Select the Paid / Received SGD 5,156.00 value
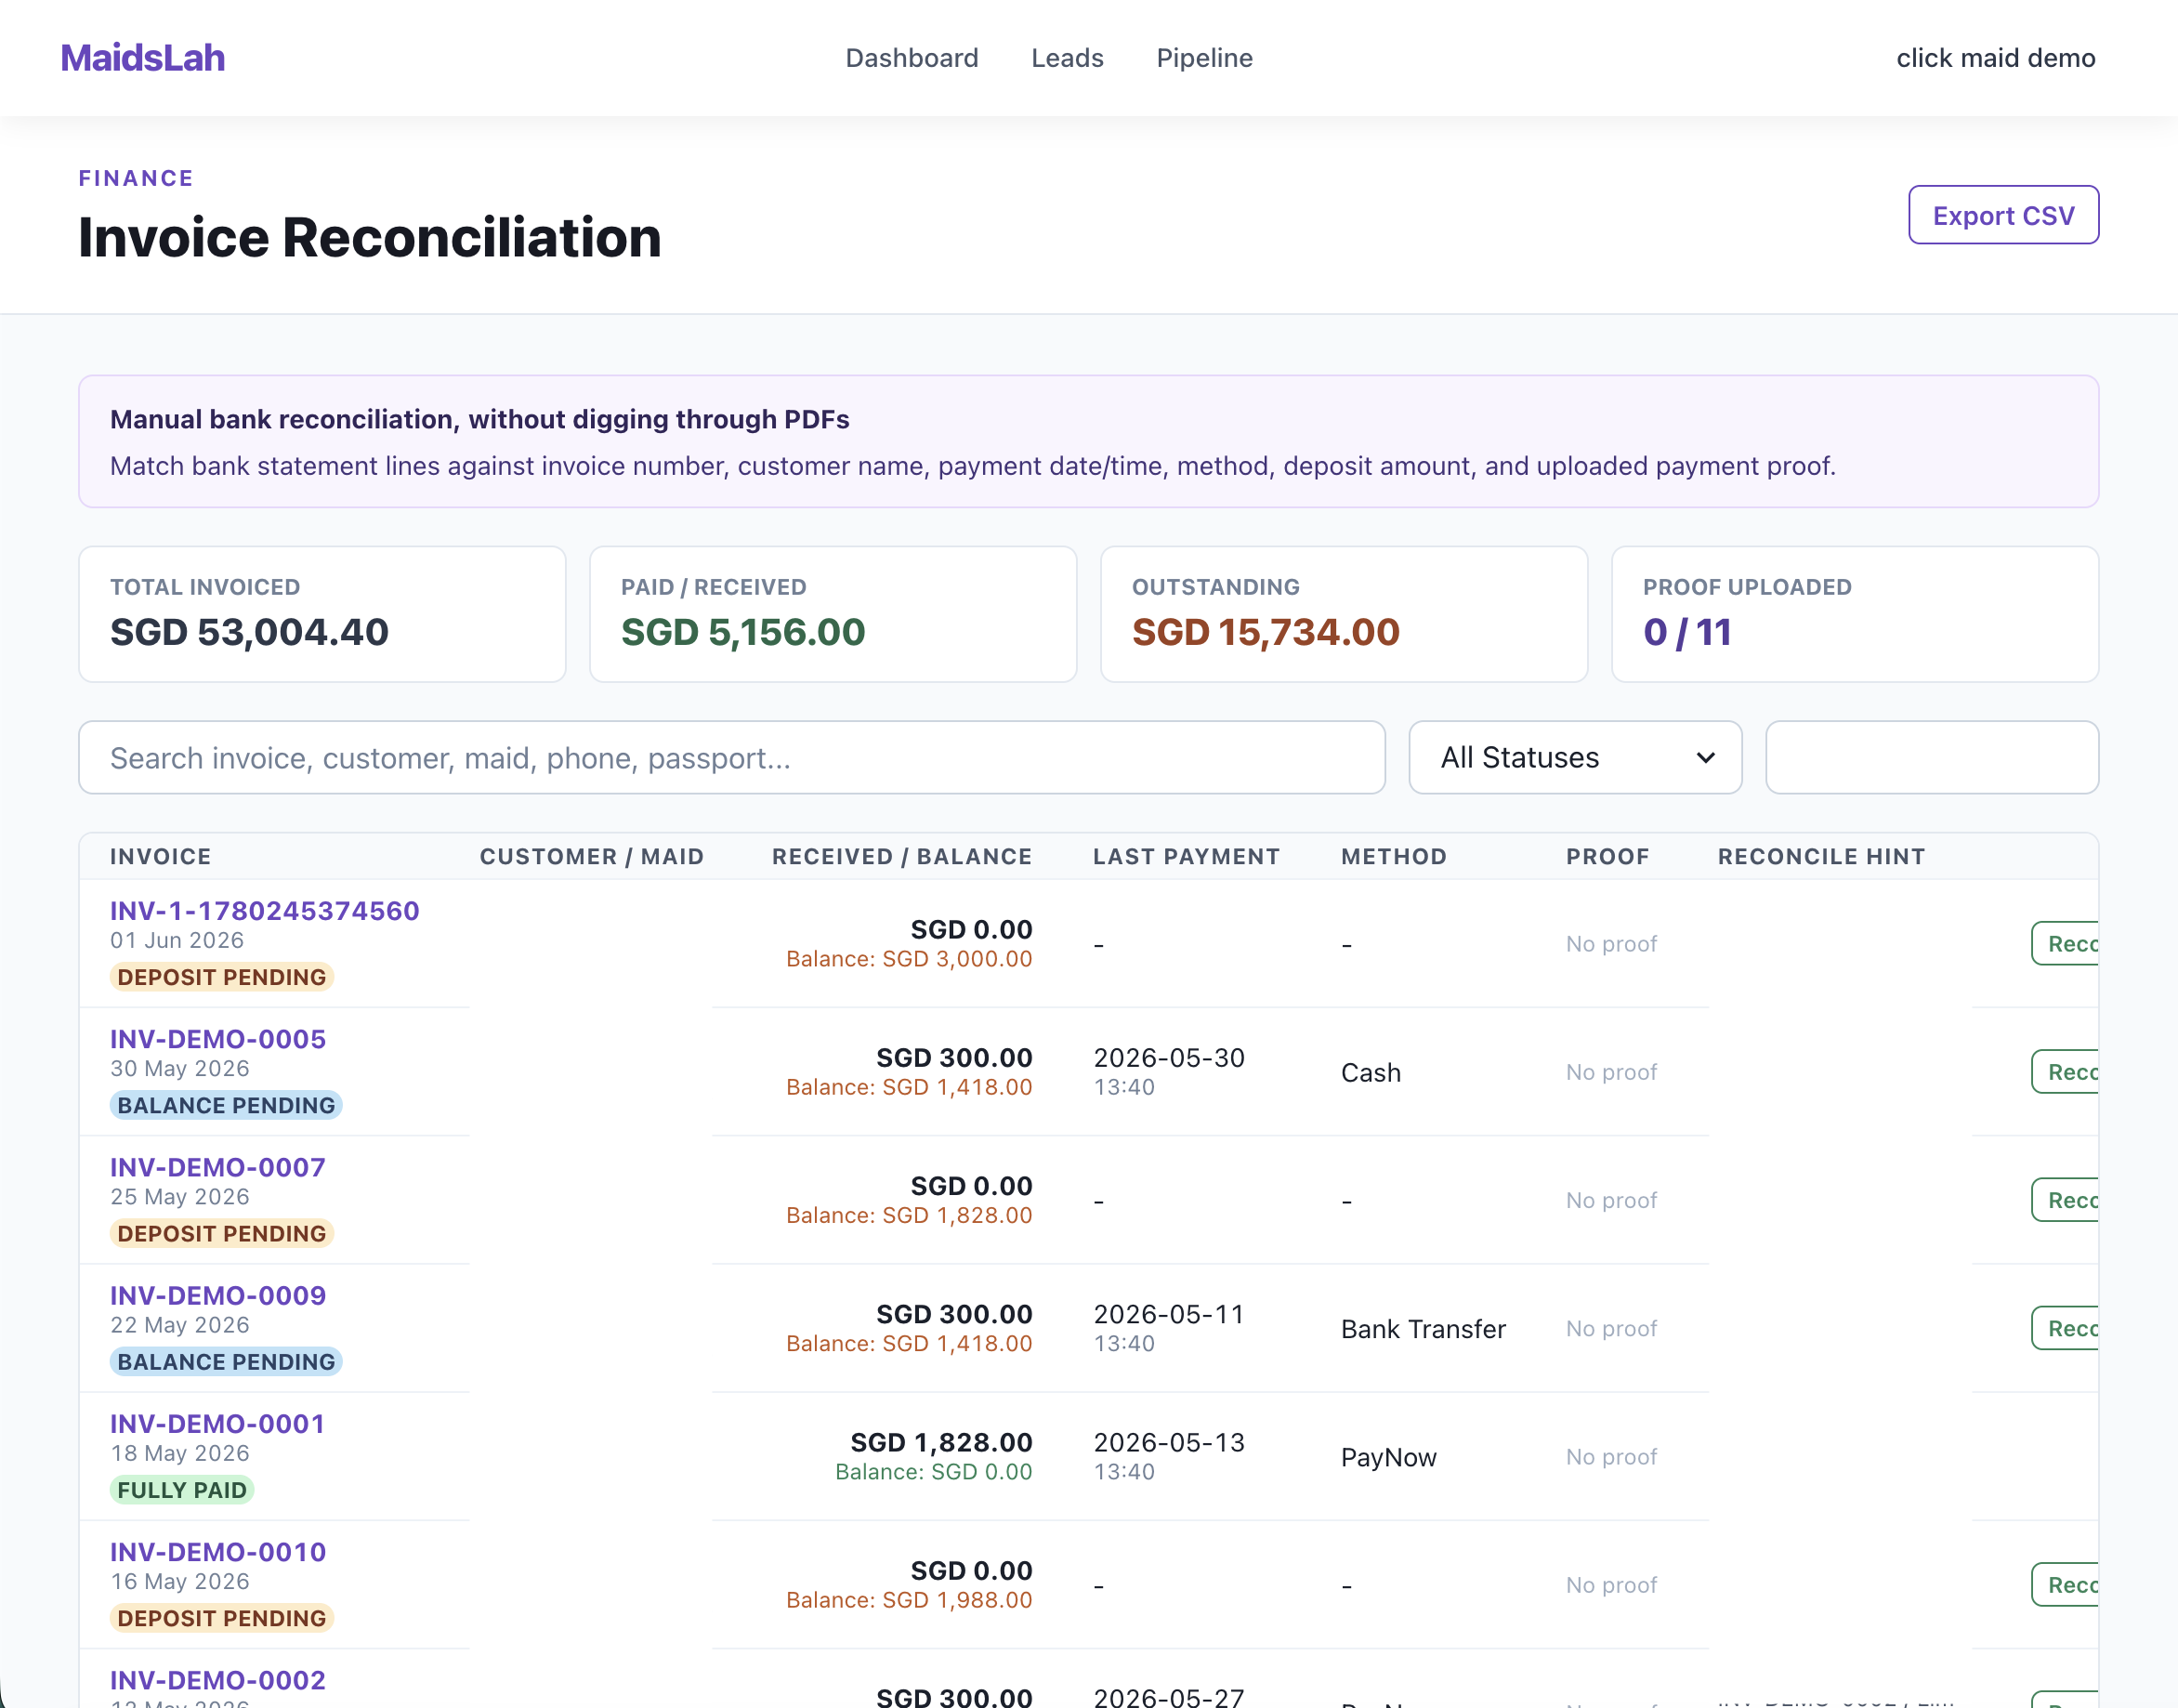The height and width of the screenshot is (1708, 2178). click(743, 632)
